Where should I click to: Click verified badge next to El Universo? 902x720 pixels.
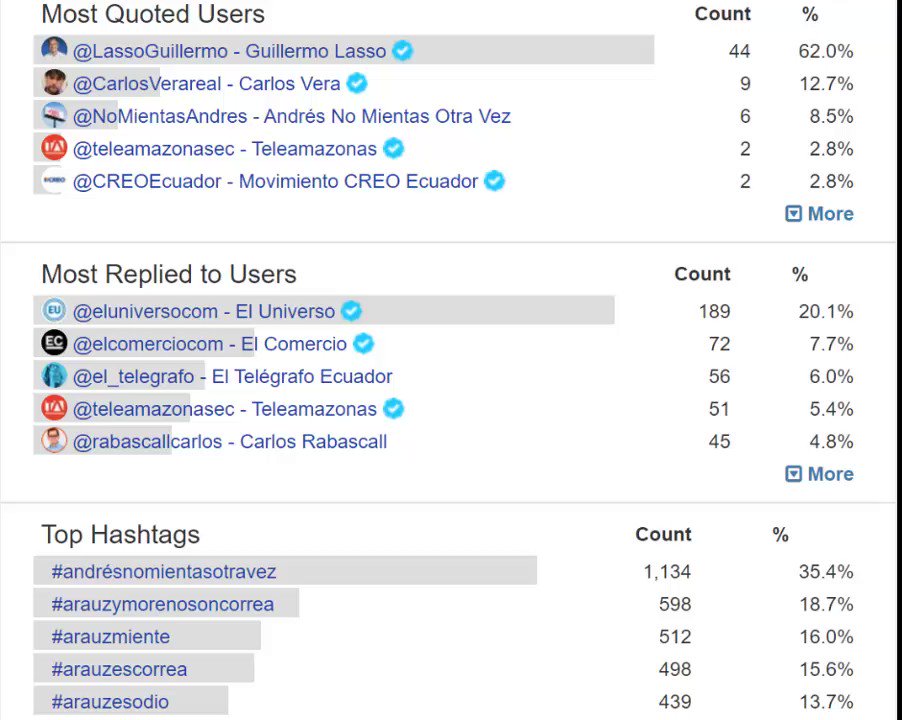tap(351, 311)
